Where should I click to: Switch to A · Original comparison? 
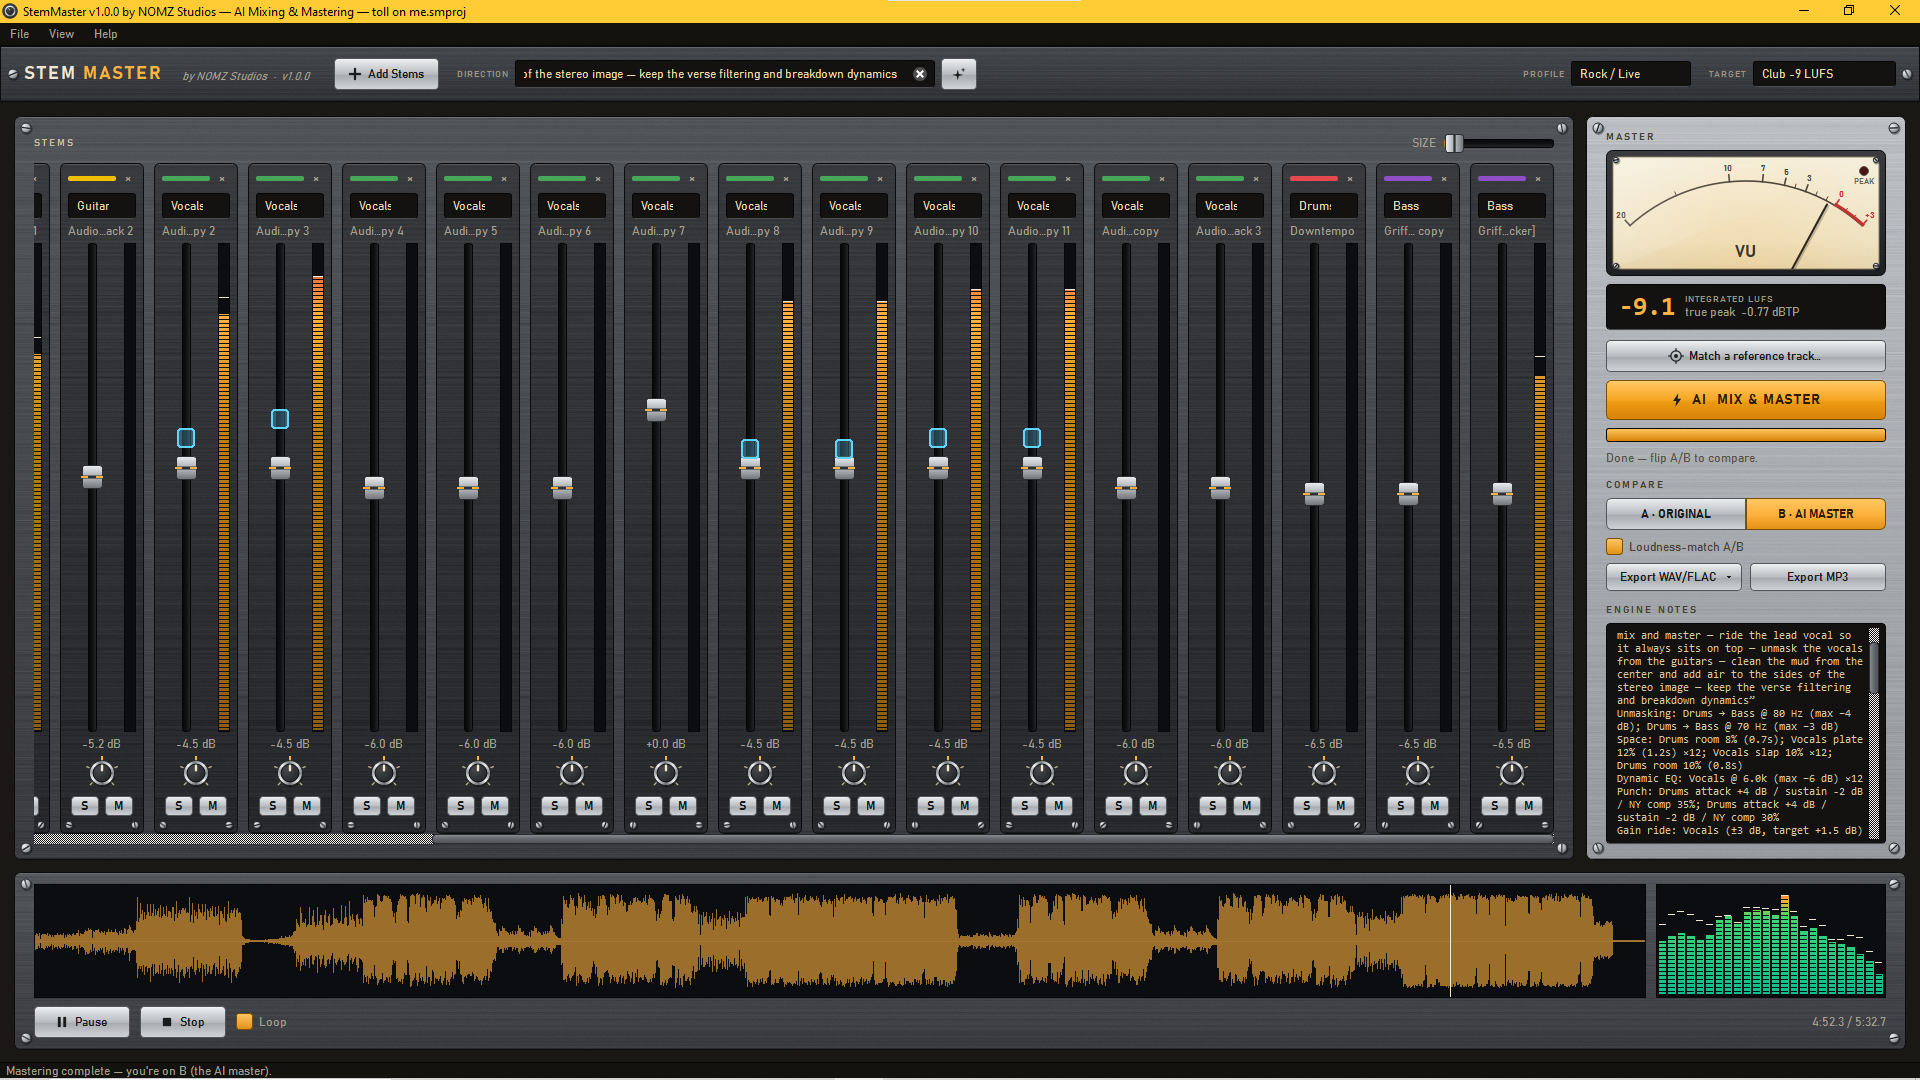(x=1676, y=514)
